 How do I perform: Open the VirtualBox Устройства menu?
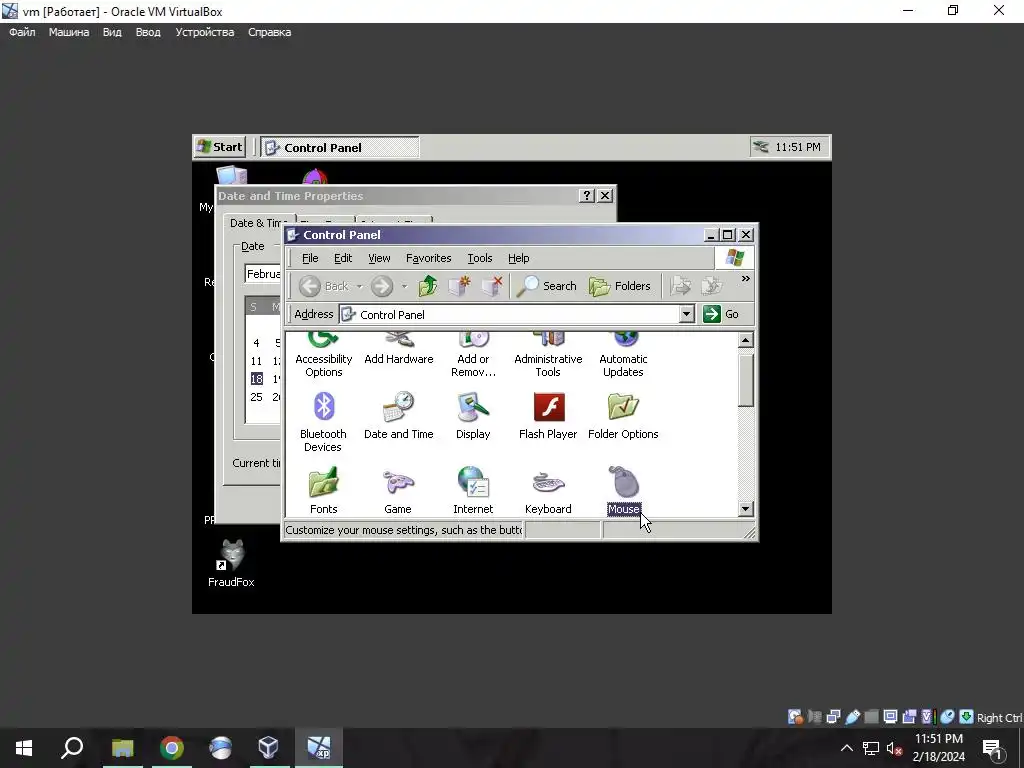(x=204, y=32)
